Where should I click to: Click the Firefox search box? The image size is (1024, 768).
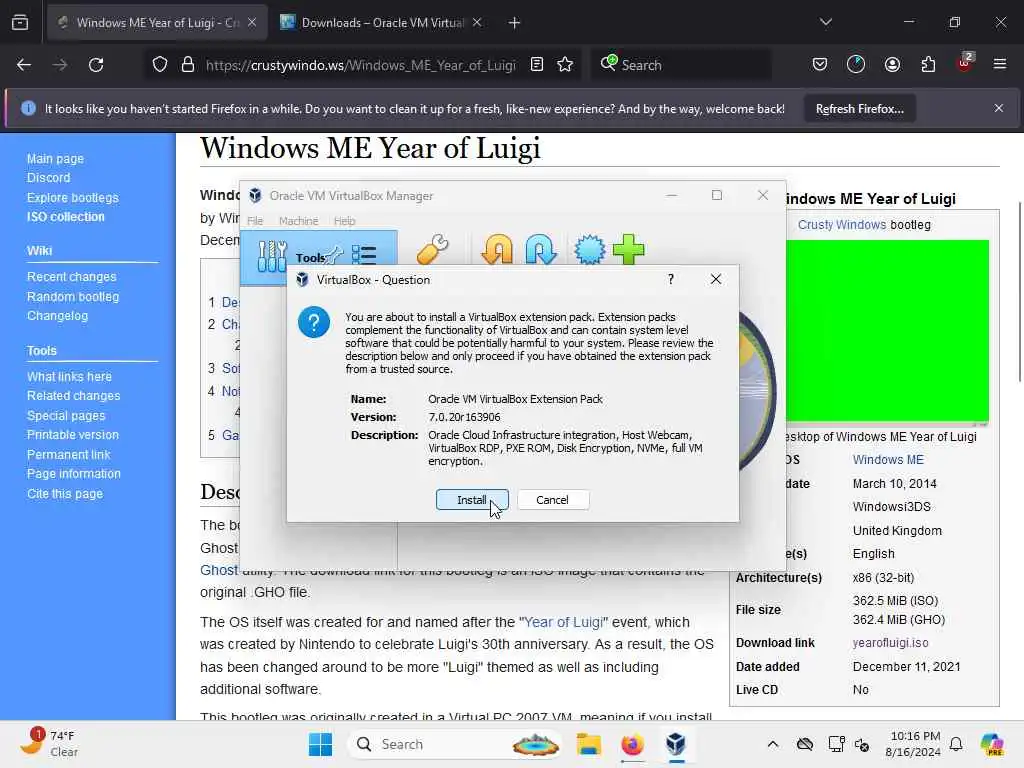pyautogui.click(x=680, y=65)
